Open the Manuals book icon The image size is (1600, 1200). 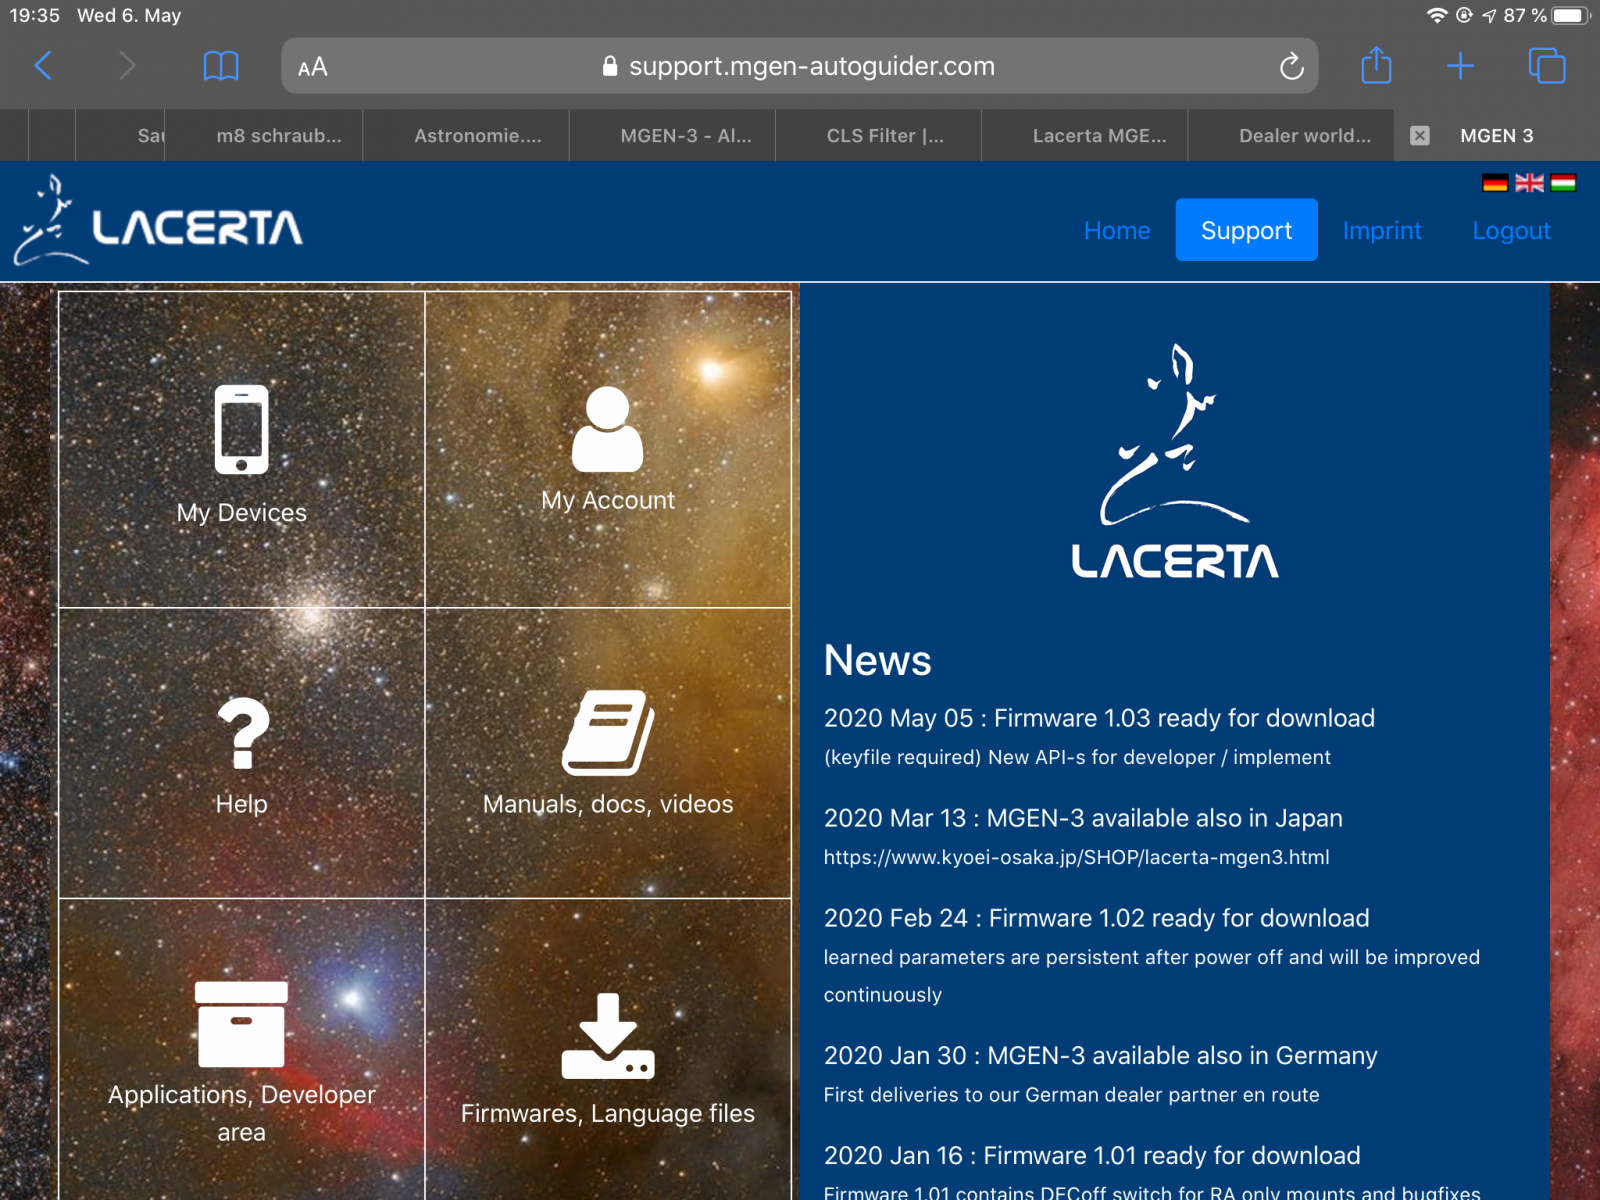click(x=608, y=732)
